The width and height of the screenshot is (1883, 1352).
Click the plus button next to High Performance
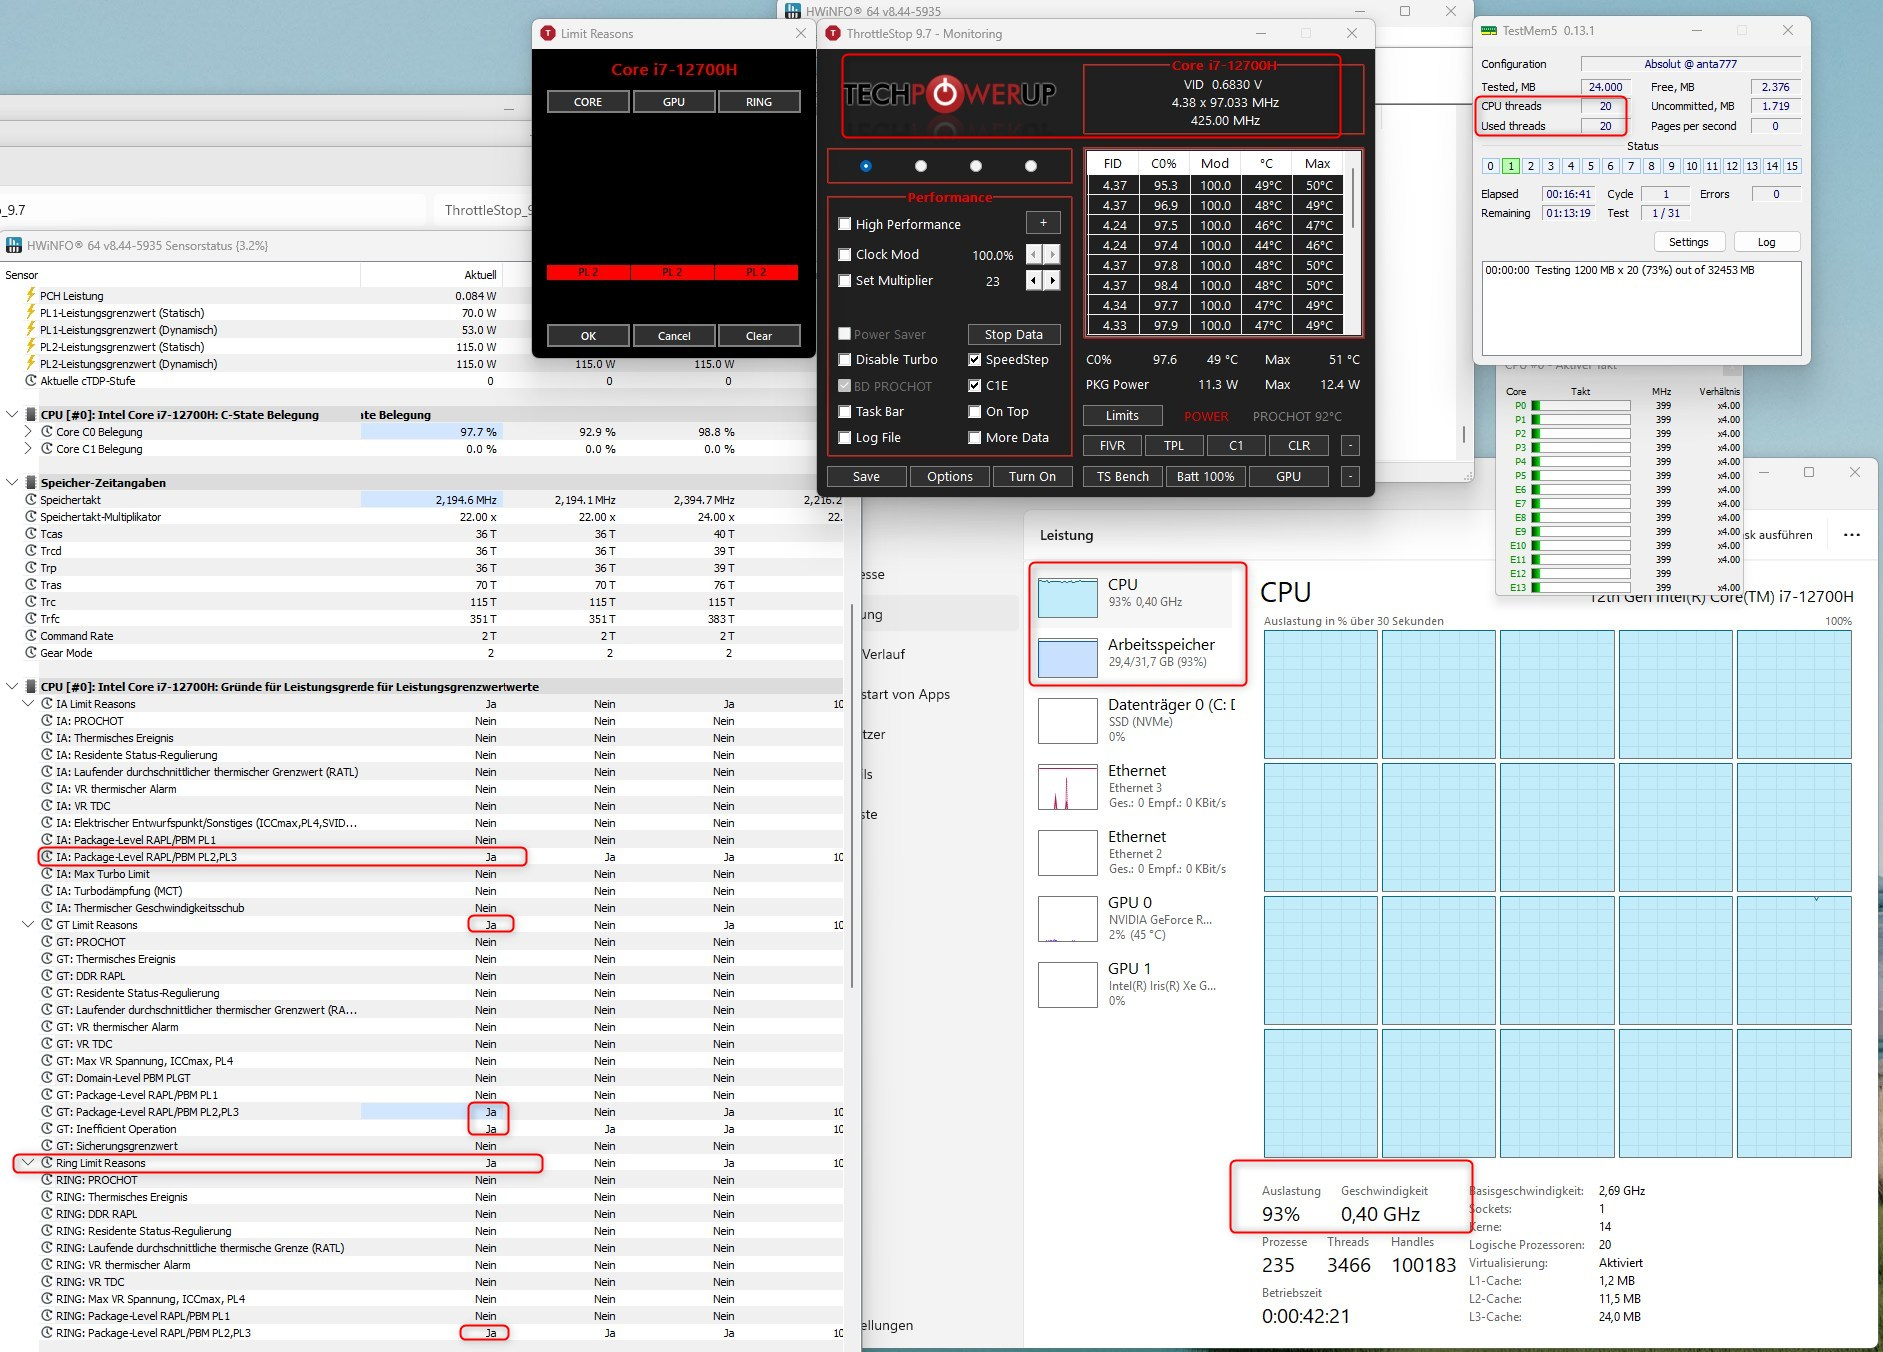(x=1043, y=223)
